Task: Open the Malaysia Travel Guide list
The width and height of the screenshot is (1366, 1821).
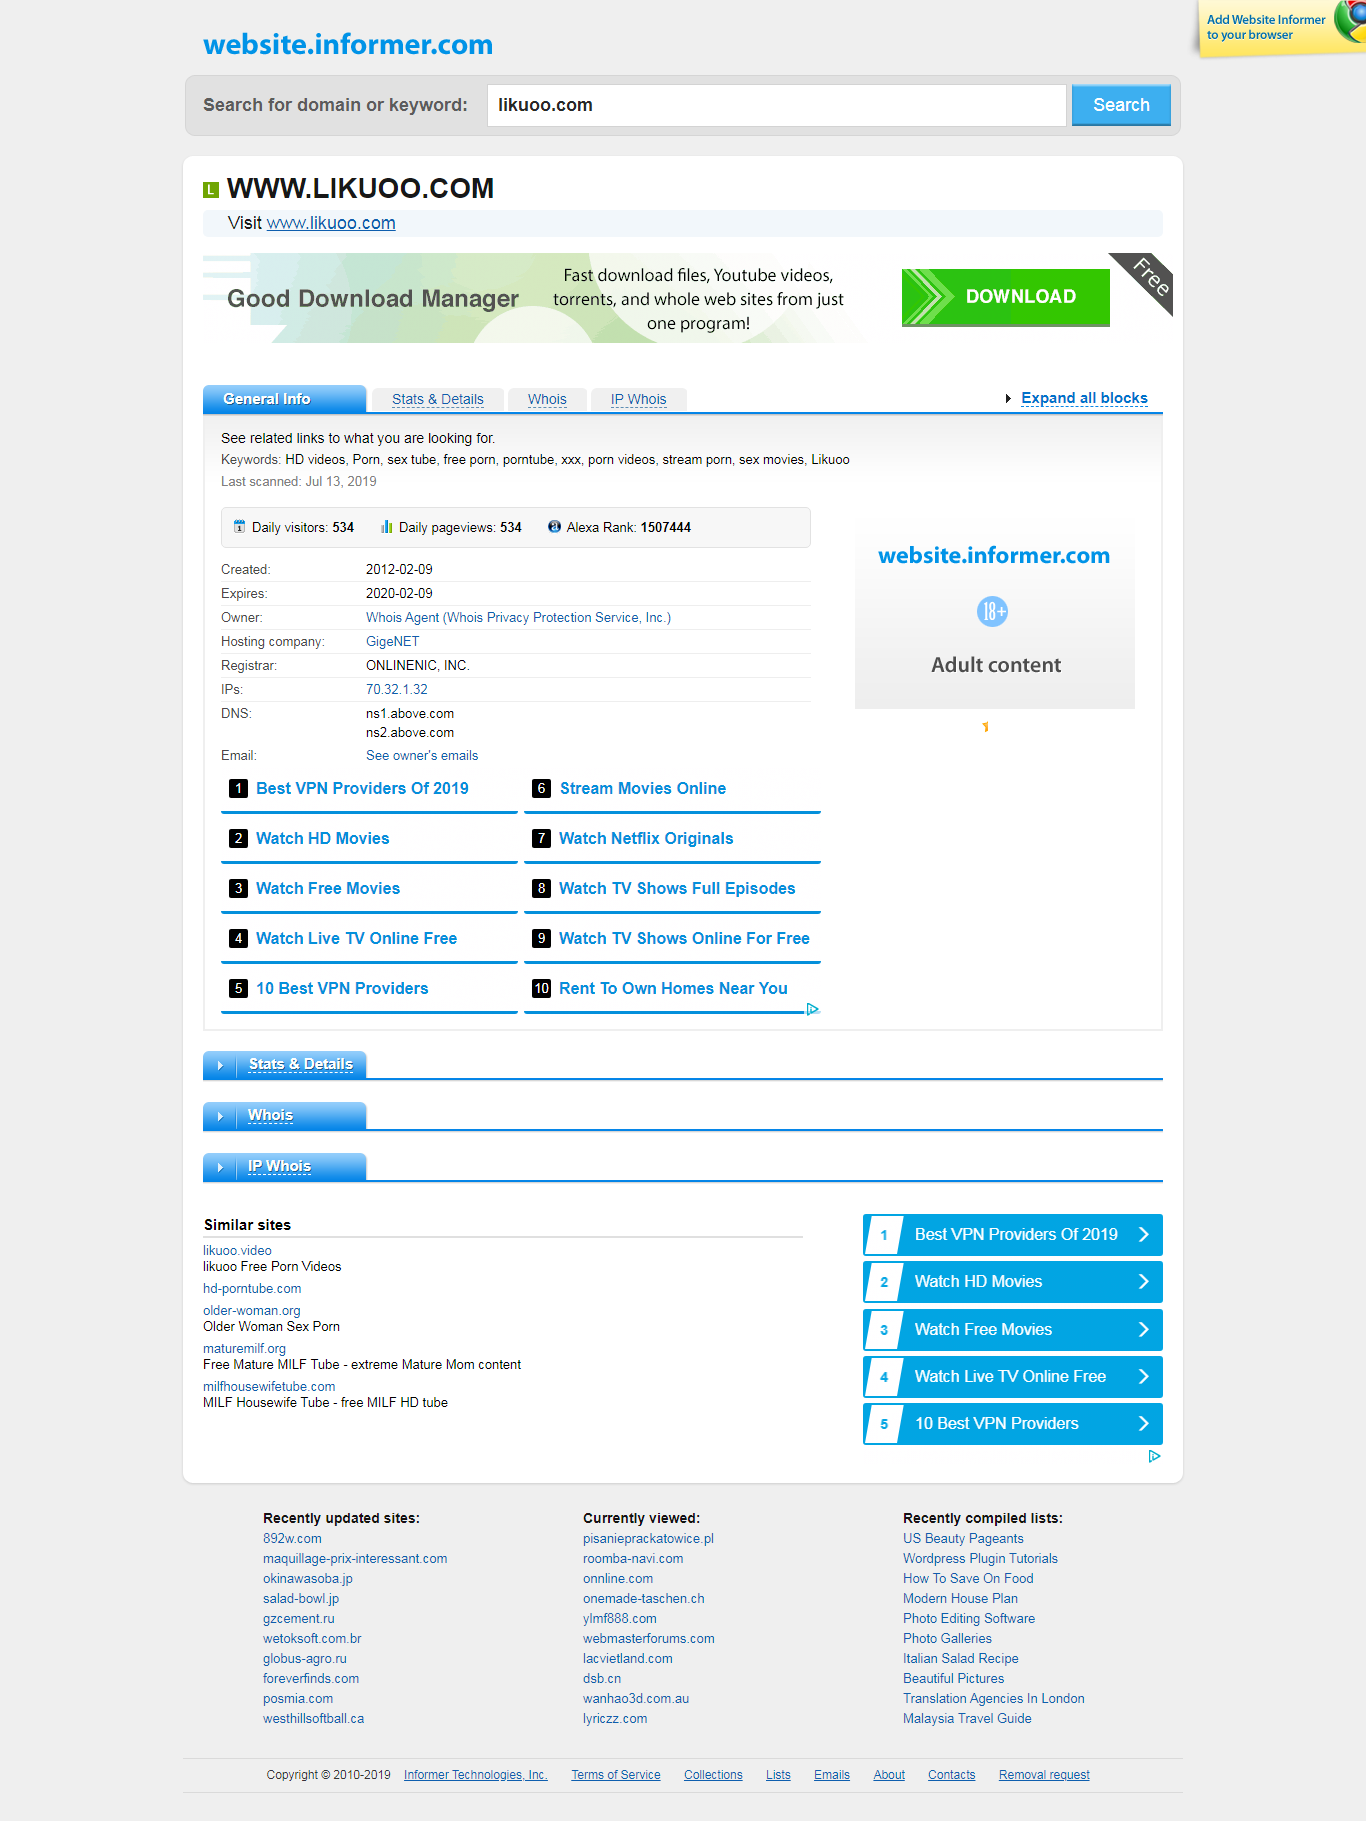Action: (967, 1719)
